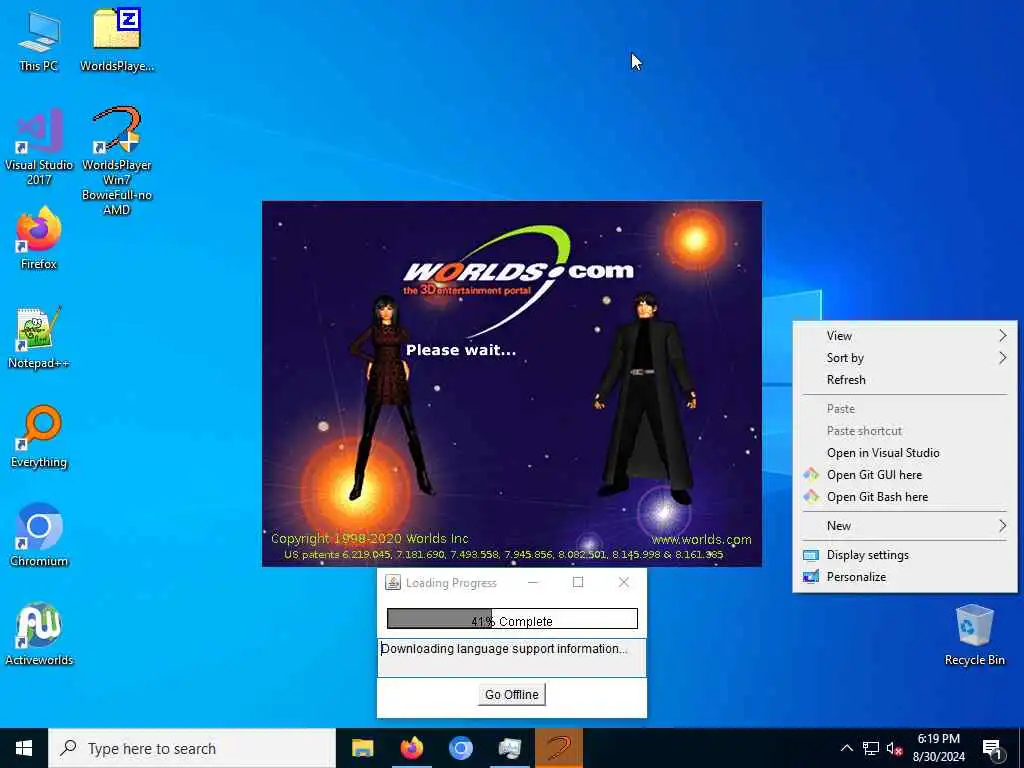
Task: Maximize the Loading Progress window
Action: tap(578, 583)
